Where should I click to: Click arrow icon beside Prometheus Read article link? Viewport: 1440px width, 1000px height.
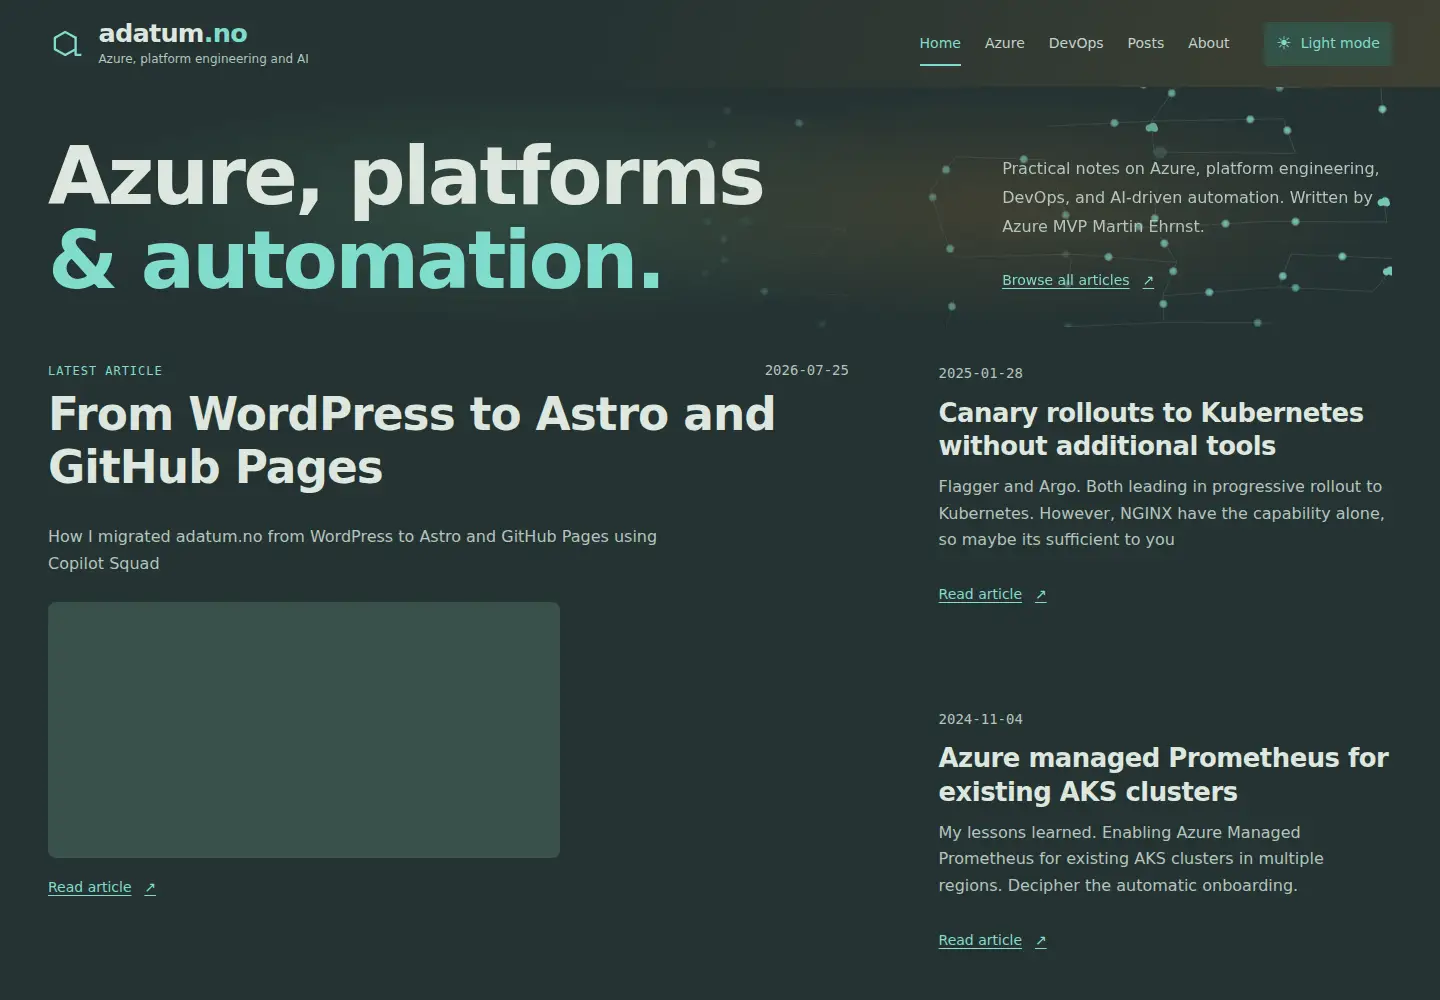(1041, 941)
